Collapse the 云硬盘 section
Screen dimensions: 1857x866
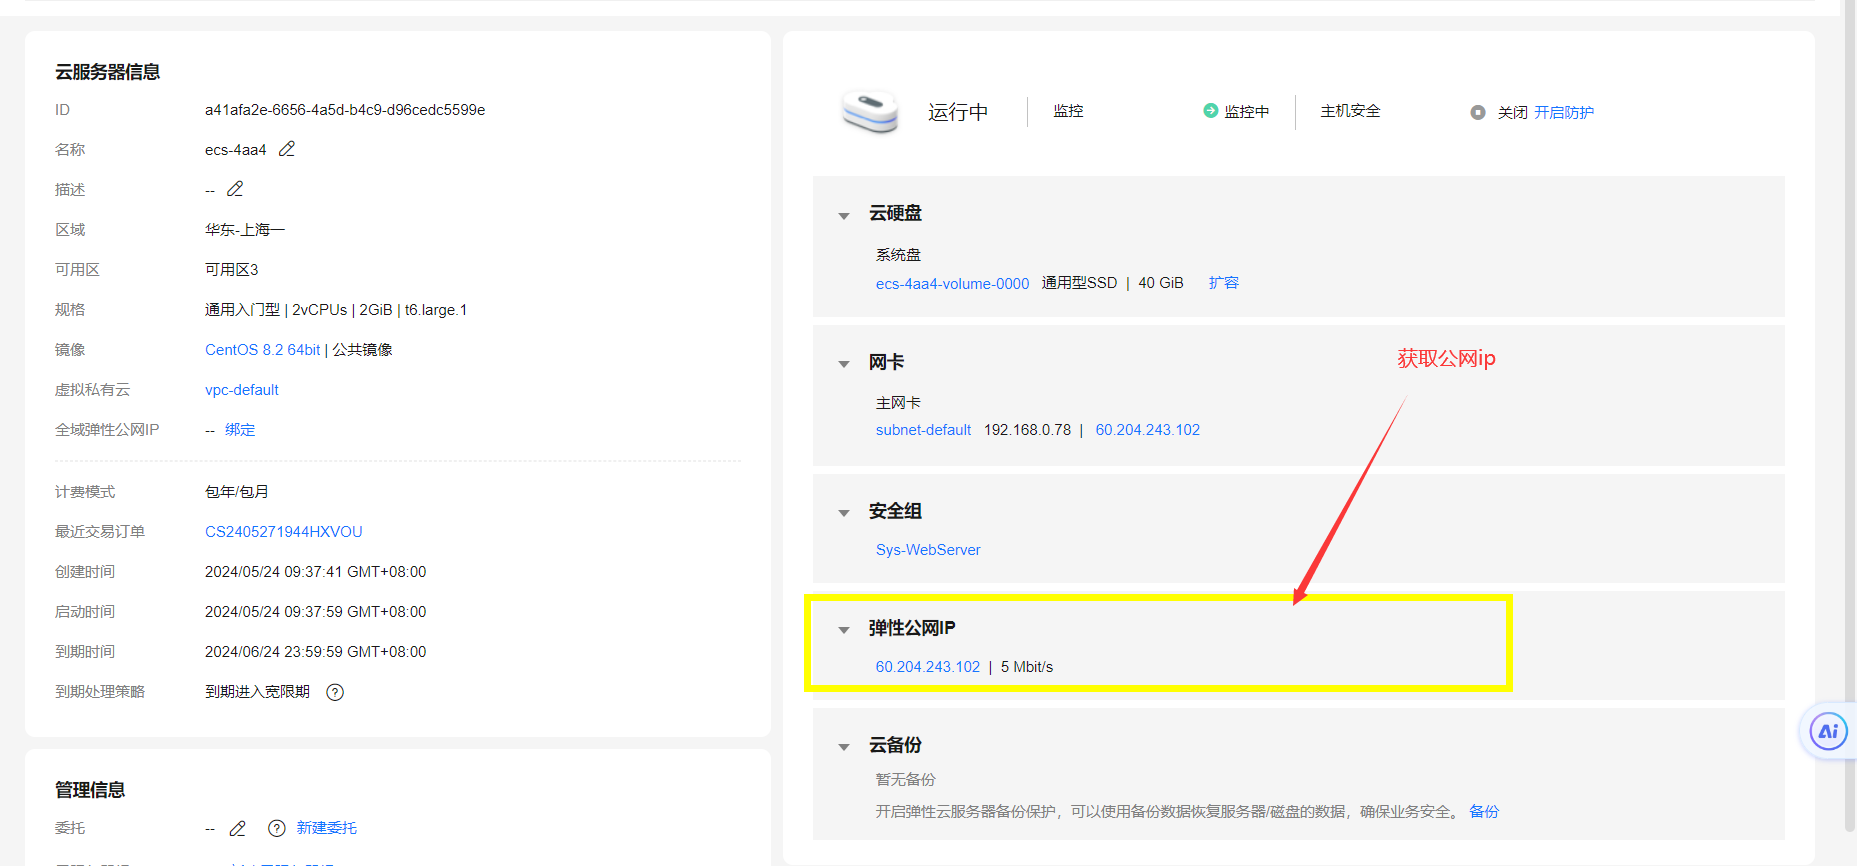[x=844, y=215]
